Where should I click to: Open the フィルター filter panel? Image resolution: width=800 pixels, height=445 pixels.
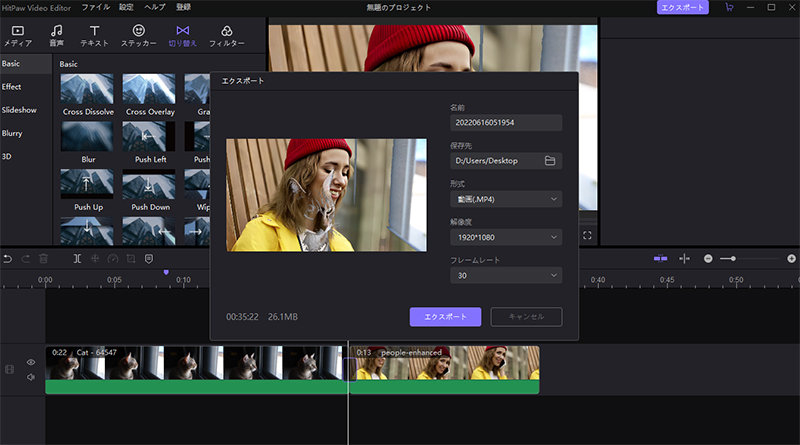click(226, 36)
